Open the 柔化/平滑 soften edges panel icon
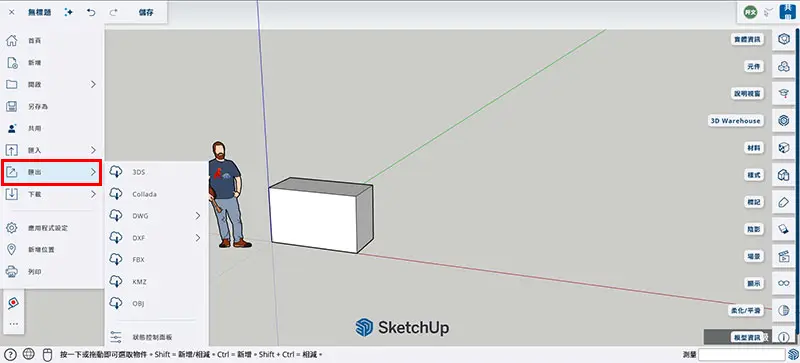The height and width of the screenshot is (363, 800). tap(784, 310)
